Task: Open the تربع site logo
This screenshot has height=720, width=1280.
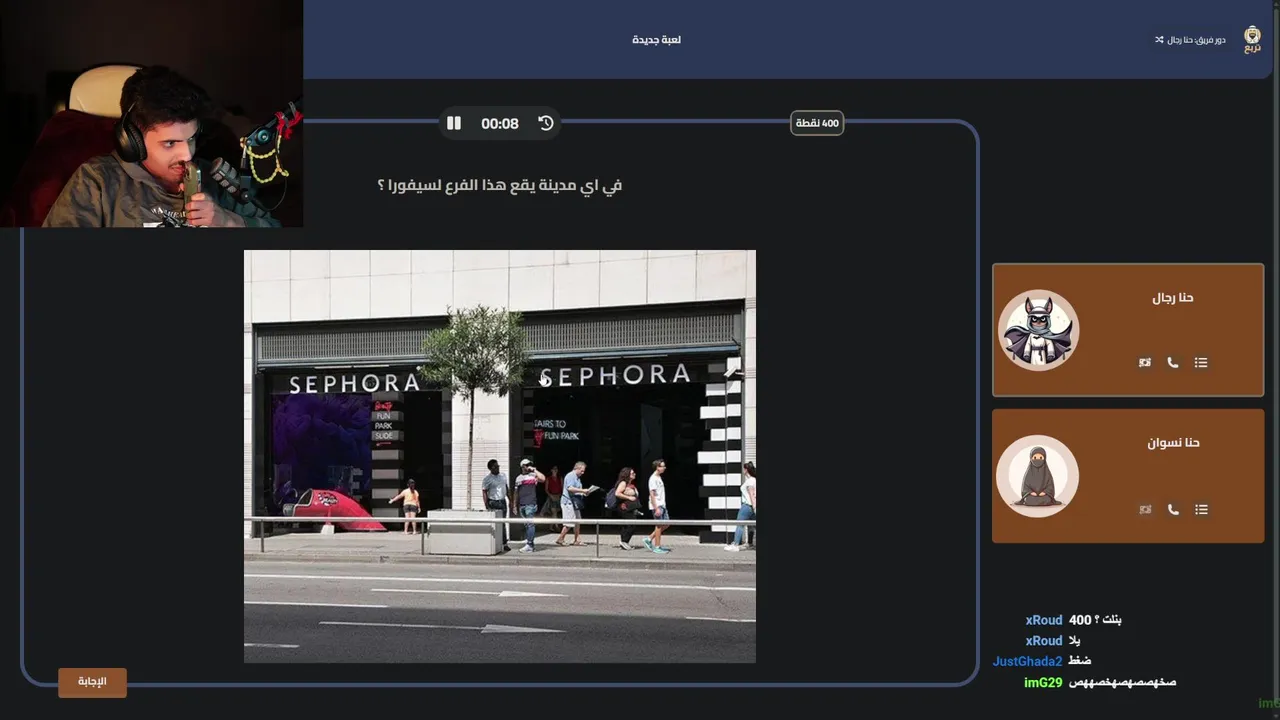Action: (1252, 40)
